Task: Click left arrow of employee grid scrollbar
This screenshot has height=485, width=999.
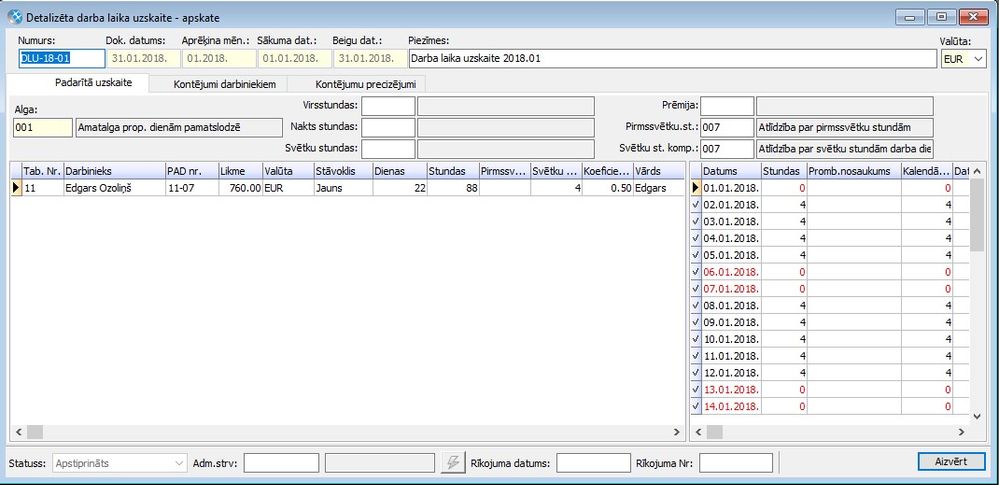Action: pyautogui.click(x=18, y=431)
